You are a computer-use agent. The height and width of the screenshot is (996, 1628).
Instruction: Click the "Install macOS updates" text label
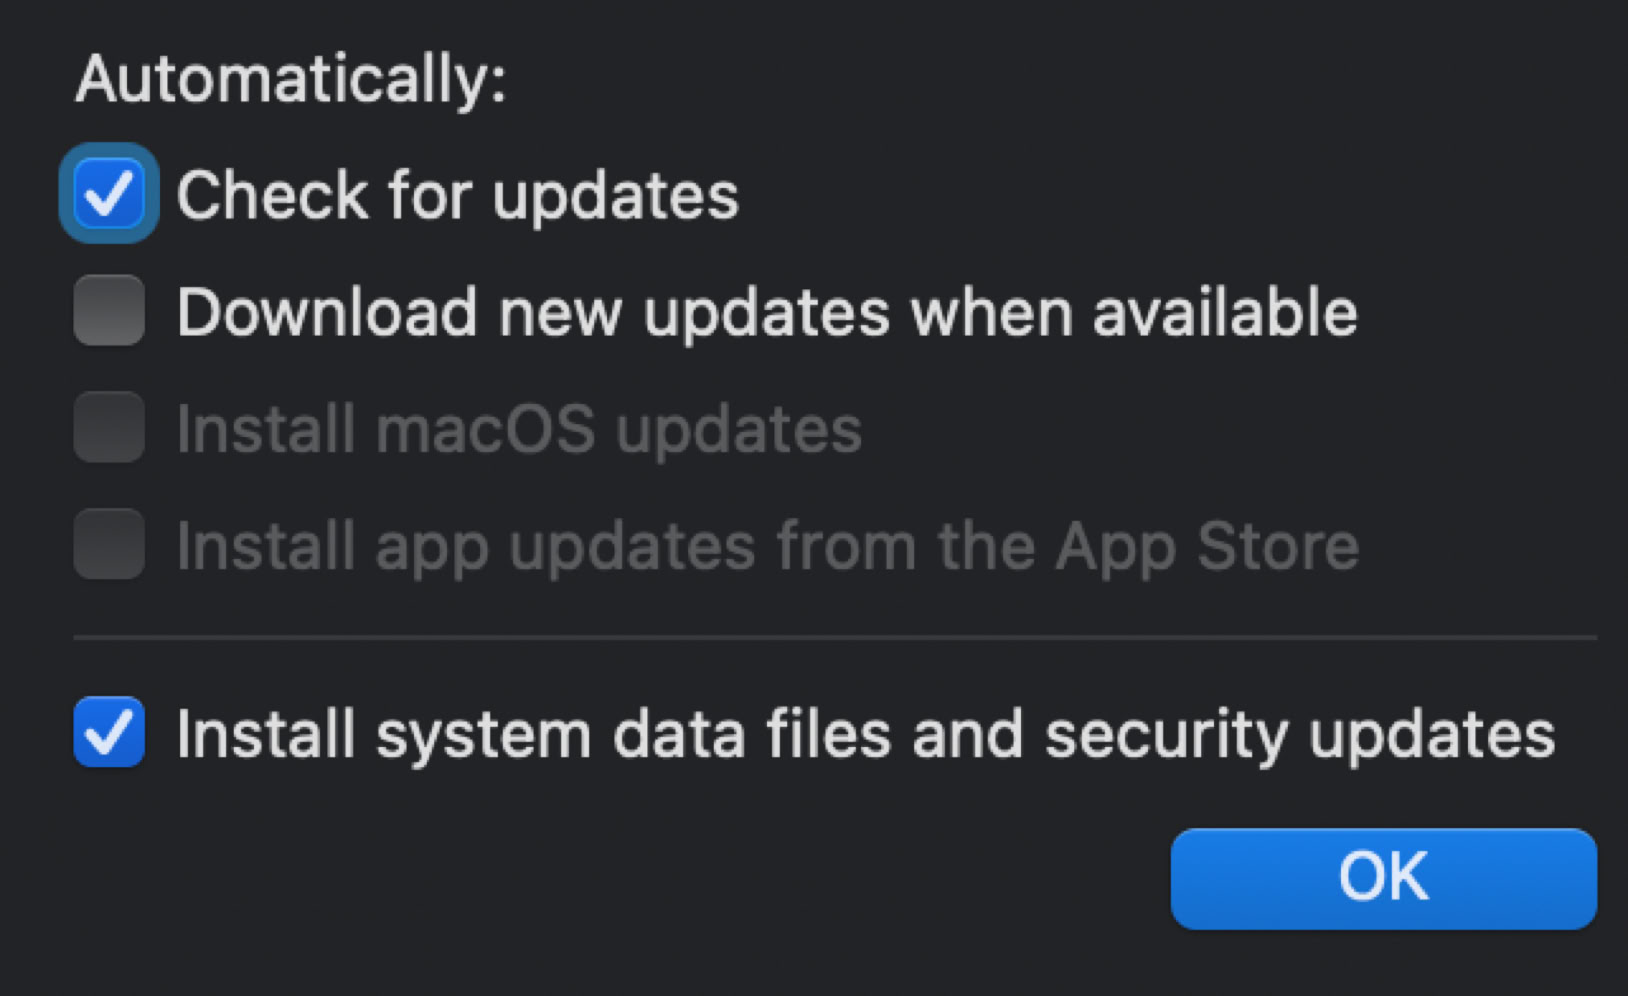[518, 429]
